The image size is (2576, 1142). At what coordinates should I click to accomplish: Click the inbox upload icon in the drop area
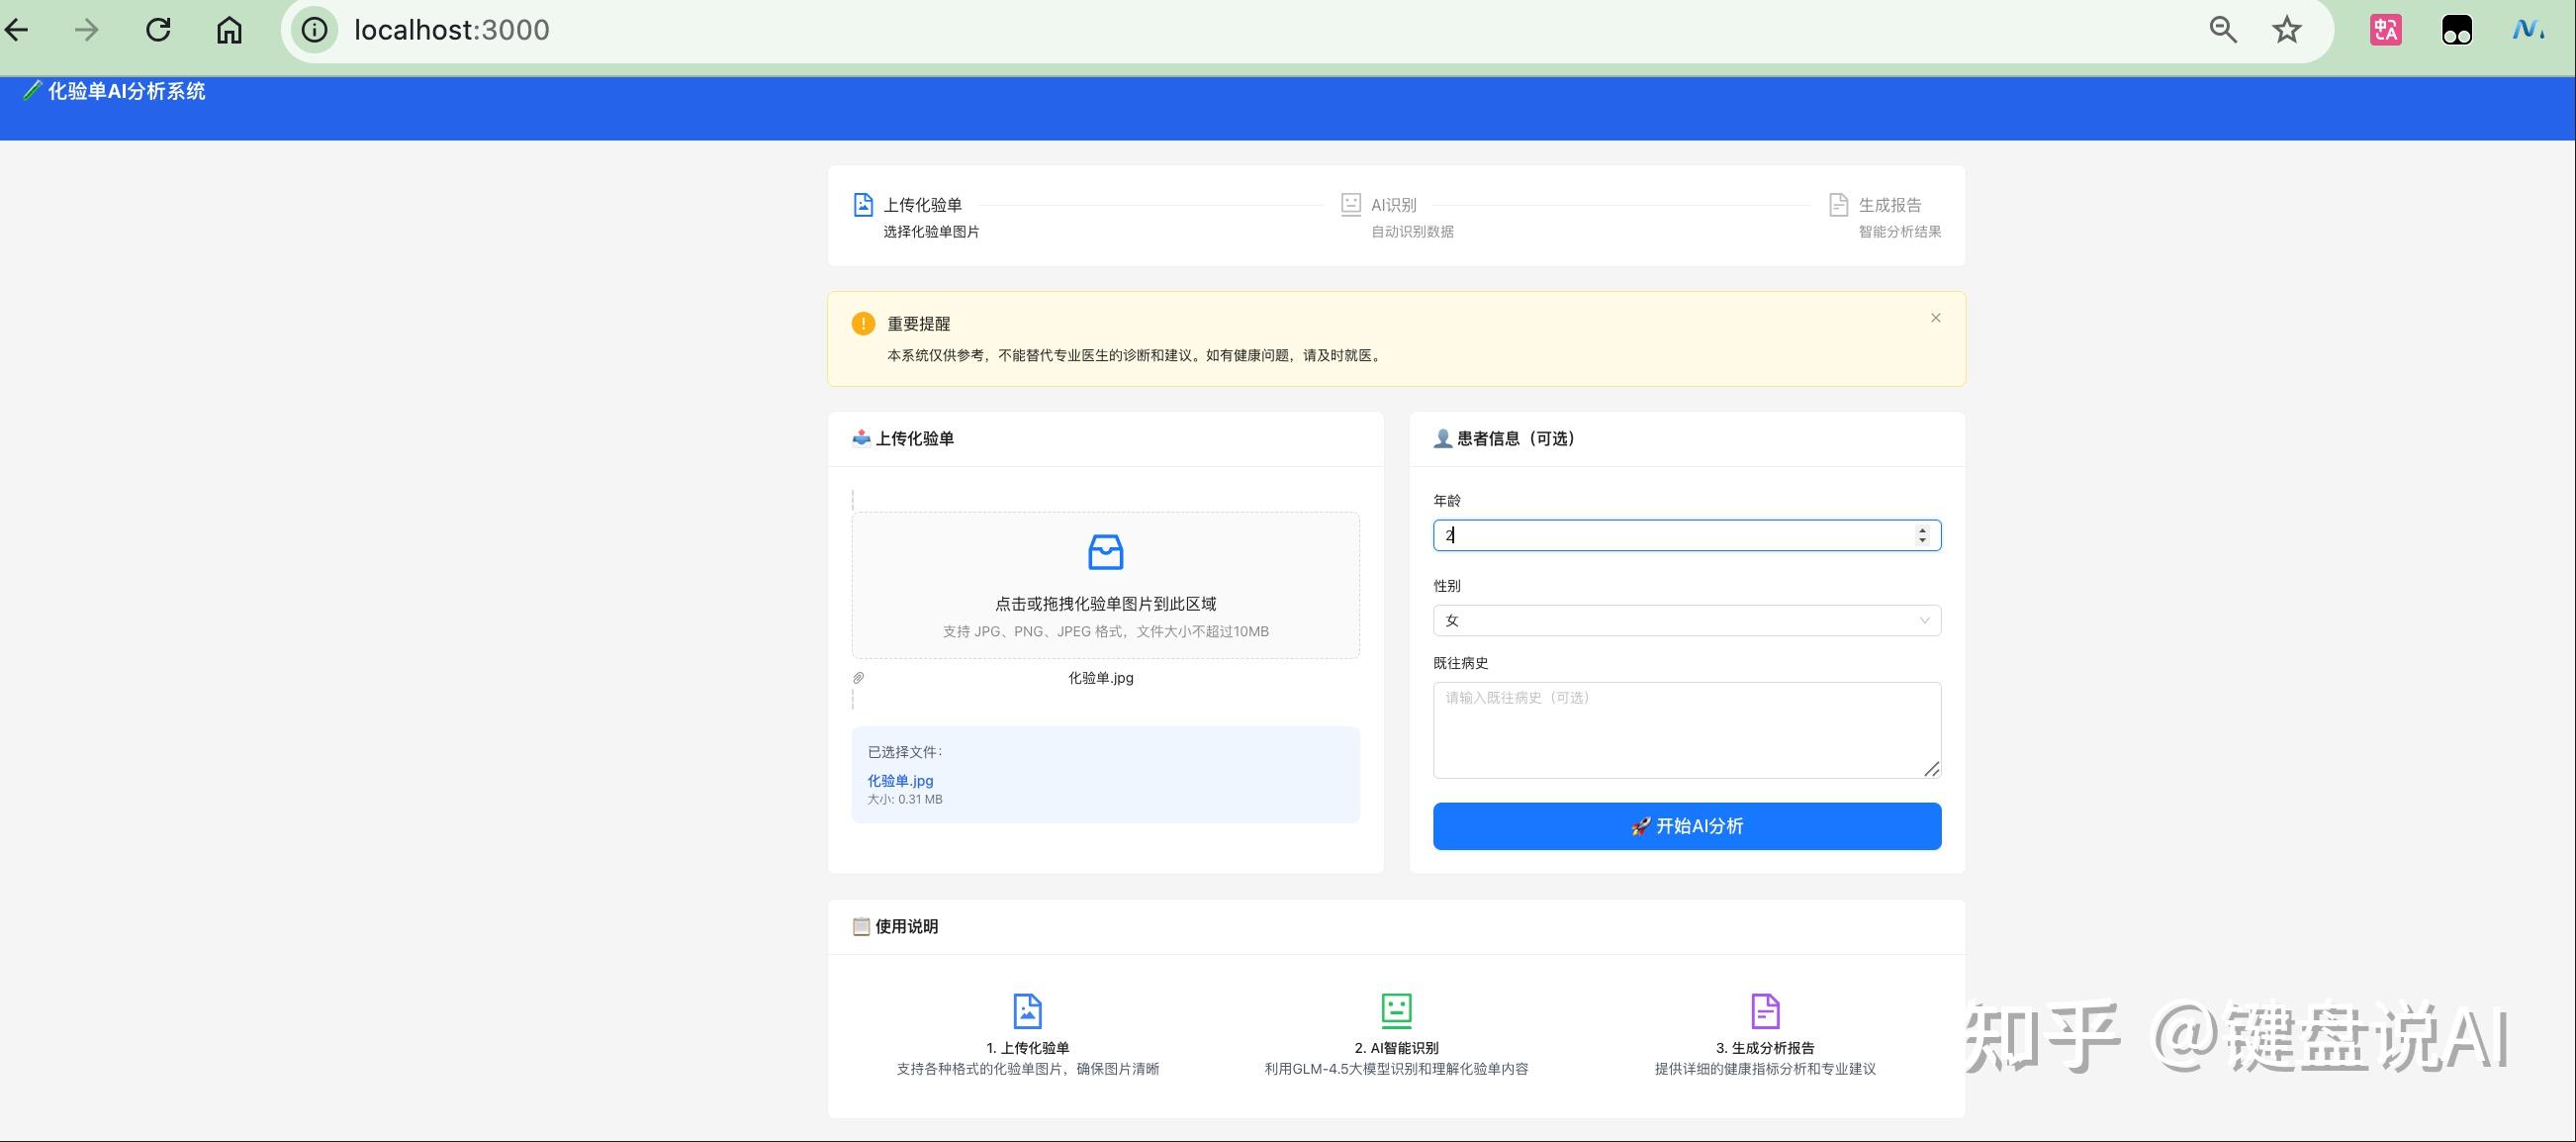[1105, 552]
